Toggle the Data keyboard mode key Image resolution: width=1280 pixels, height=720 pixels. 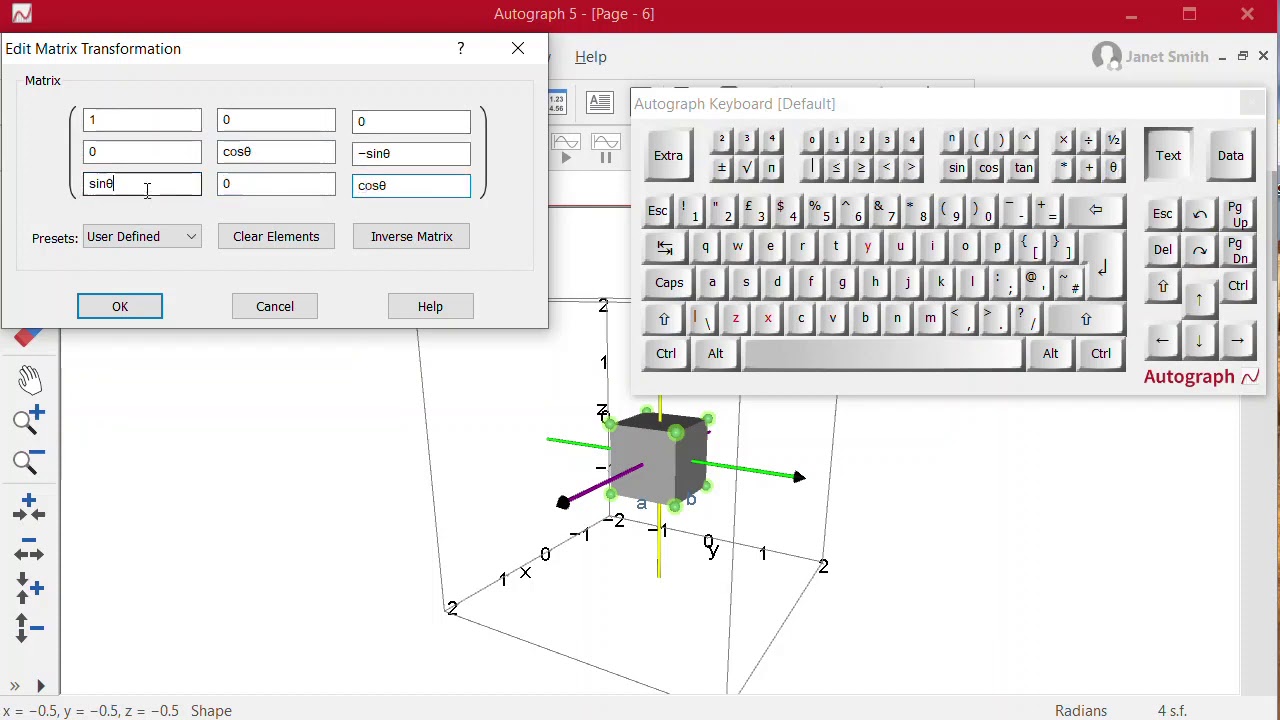pos(1230,156)
